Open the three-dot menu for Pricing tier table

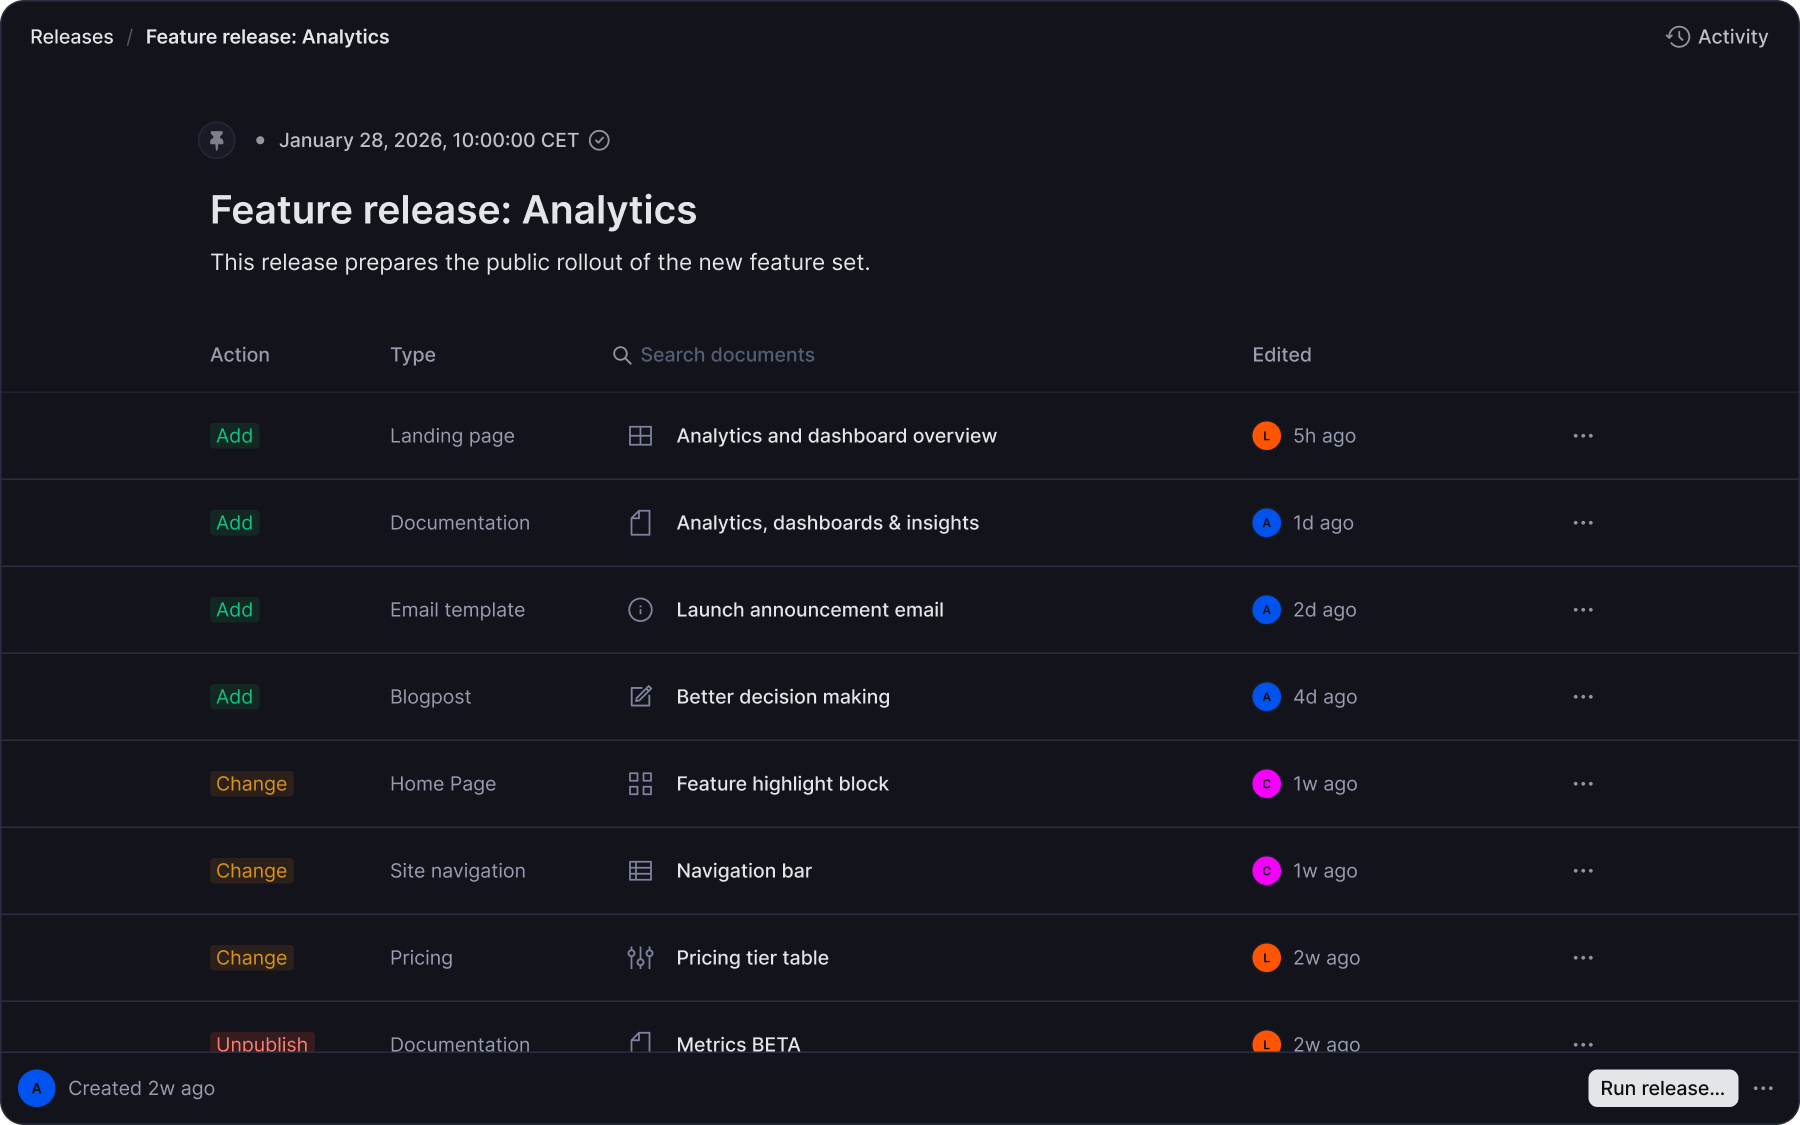pos(1583,958)
